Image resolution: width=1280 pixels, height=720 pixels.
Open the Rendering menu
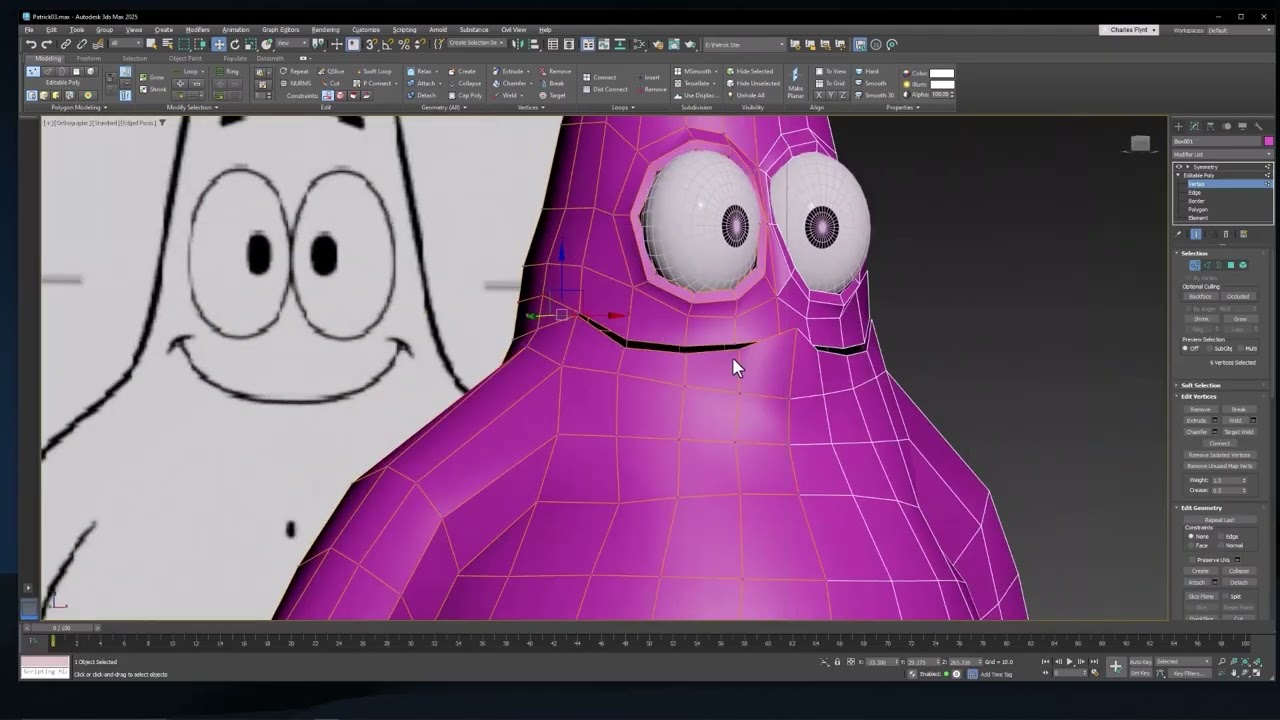click(325, 30)
